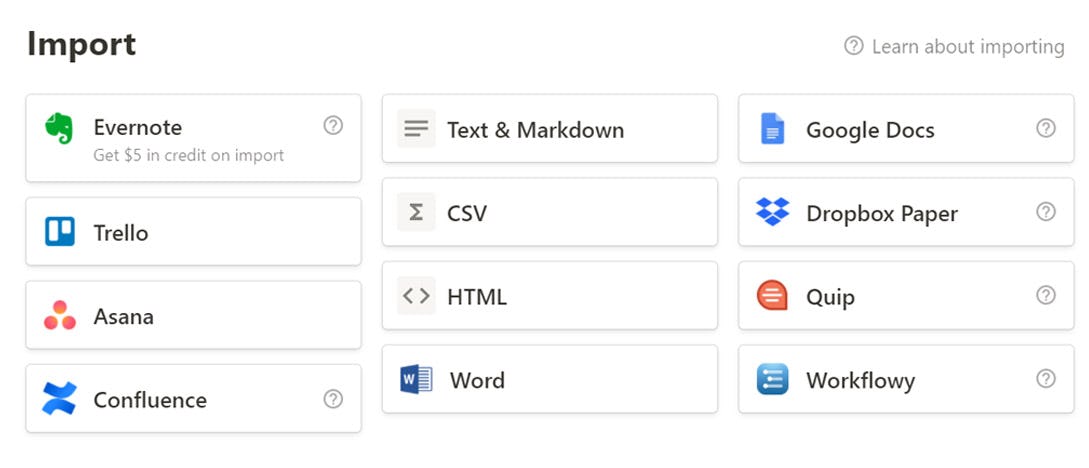This screenshot has height=468, width=1089.
Task: Click the Google Docs icon
Action: tap(772, 129)
